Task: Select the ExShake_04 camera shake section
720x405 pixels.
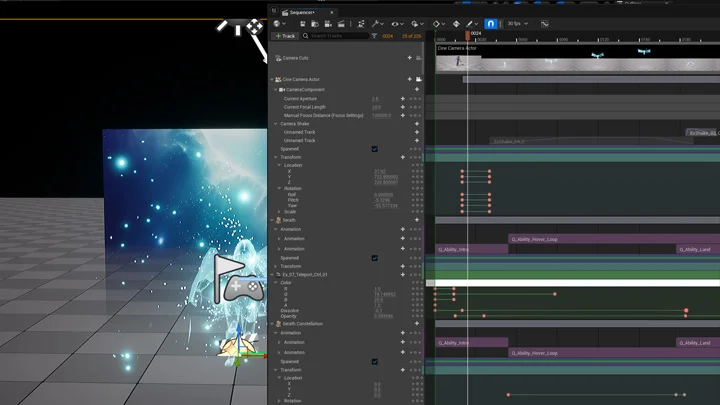Action: (592, 141)
